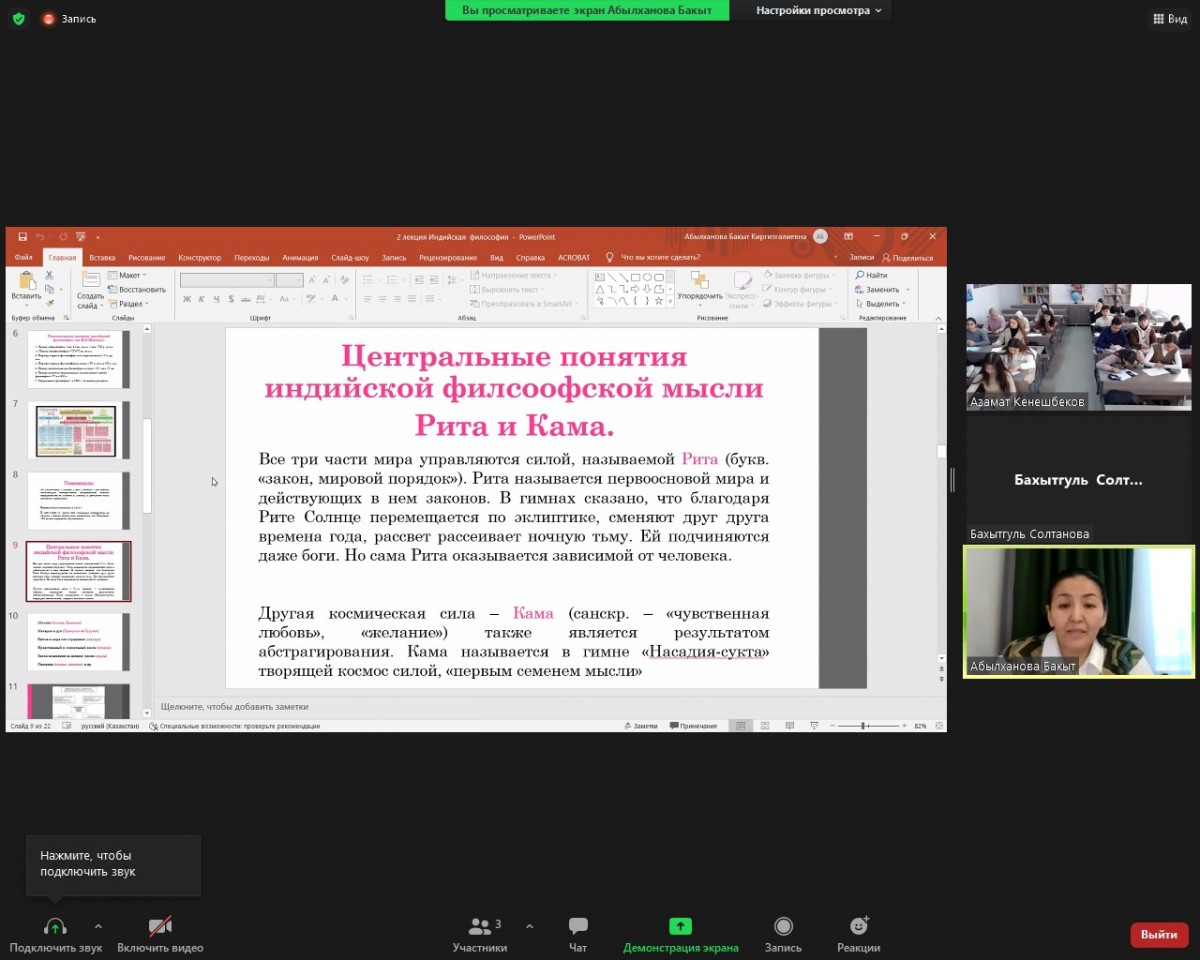Viewport: 1200px width, 960px height.
Task: Open audio options arrow next to Подключить звук
Action: point(98,926)
